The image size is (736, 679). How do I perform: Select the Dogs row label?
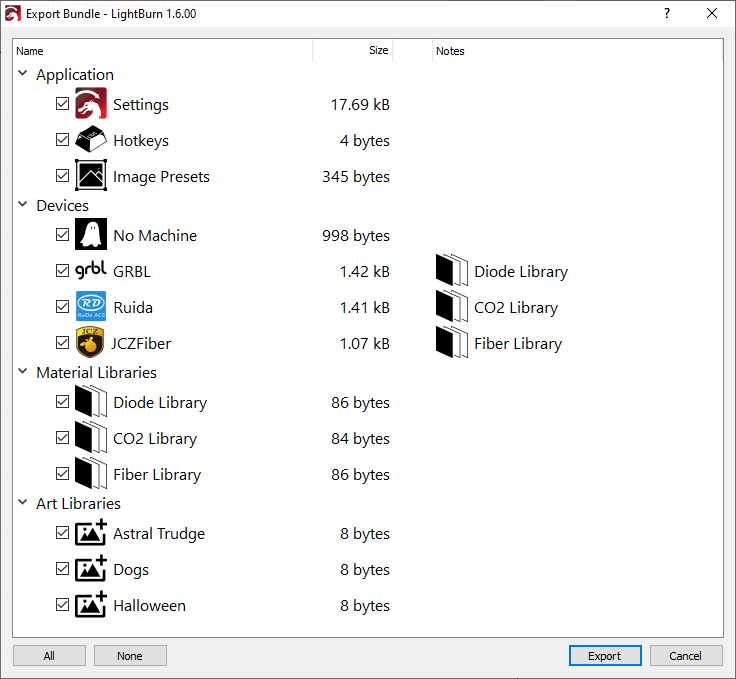(131, 570)
